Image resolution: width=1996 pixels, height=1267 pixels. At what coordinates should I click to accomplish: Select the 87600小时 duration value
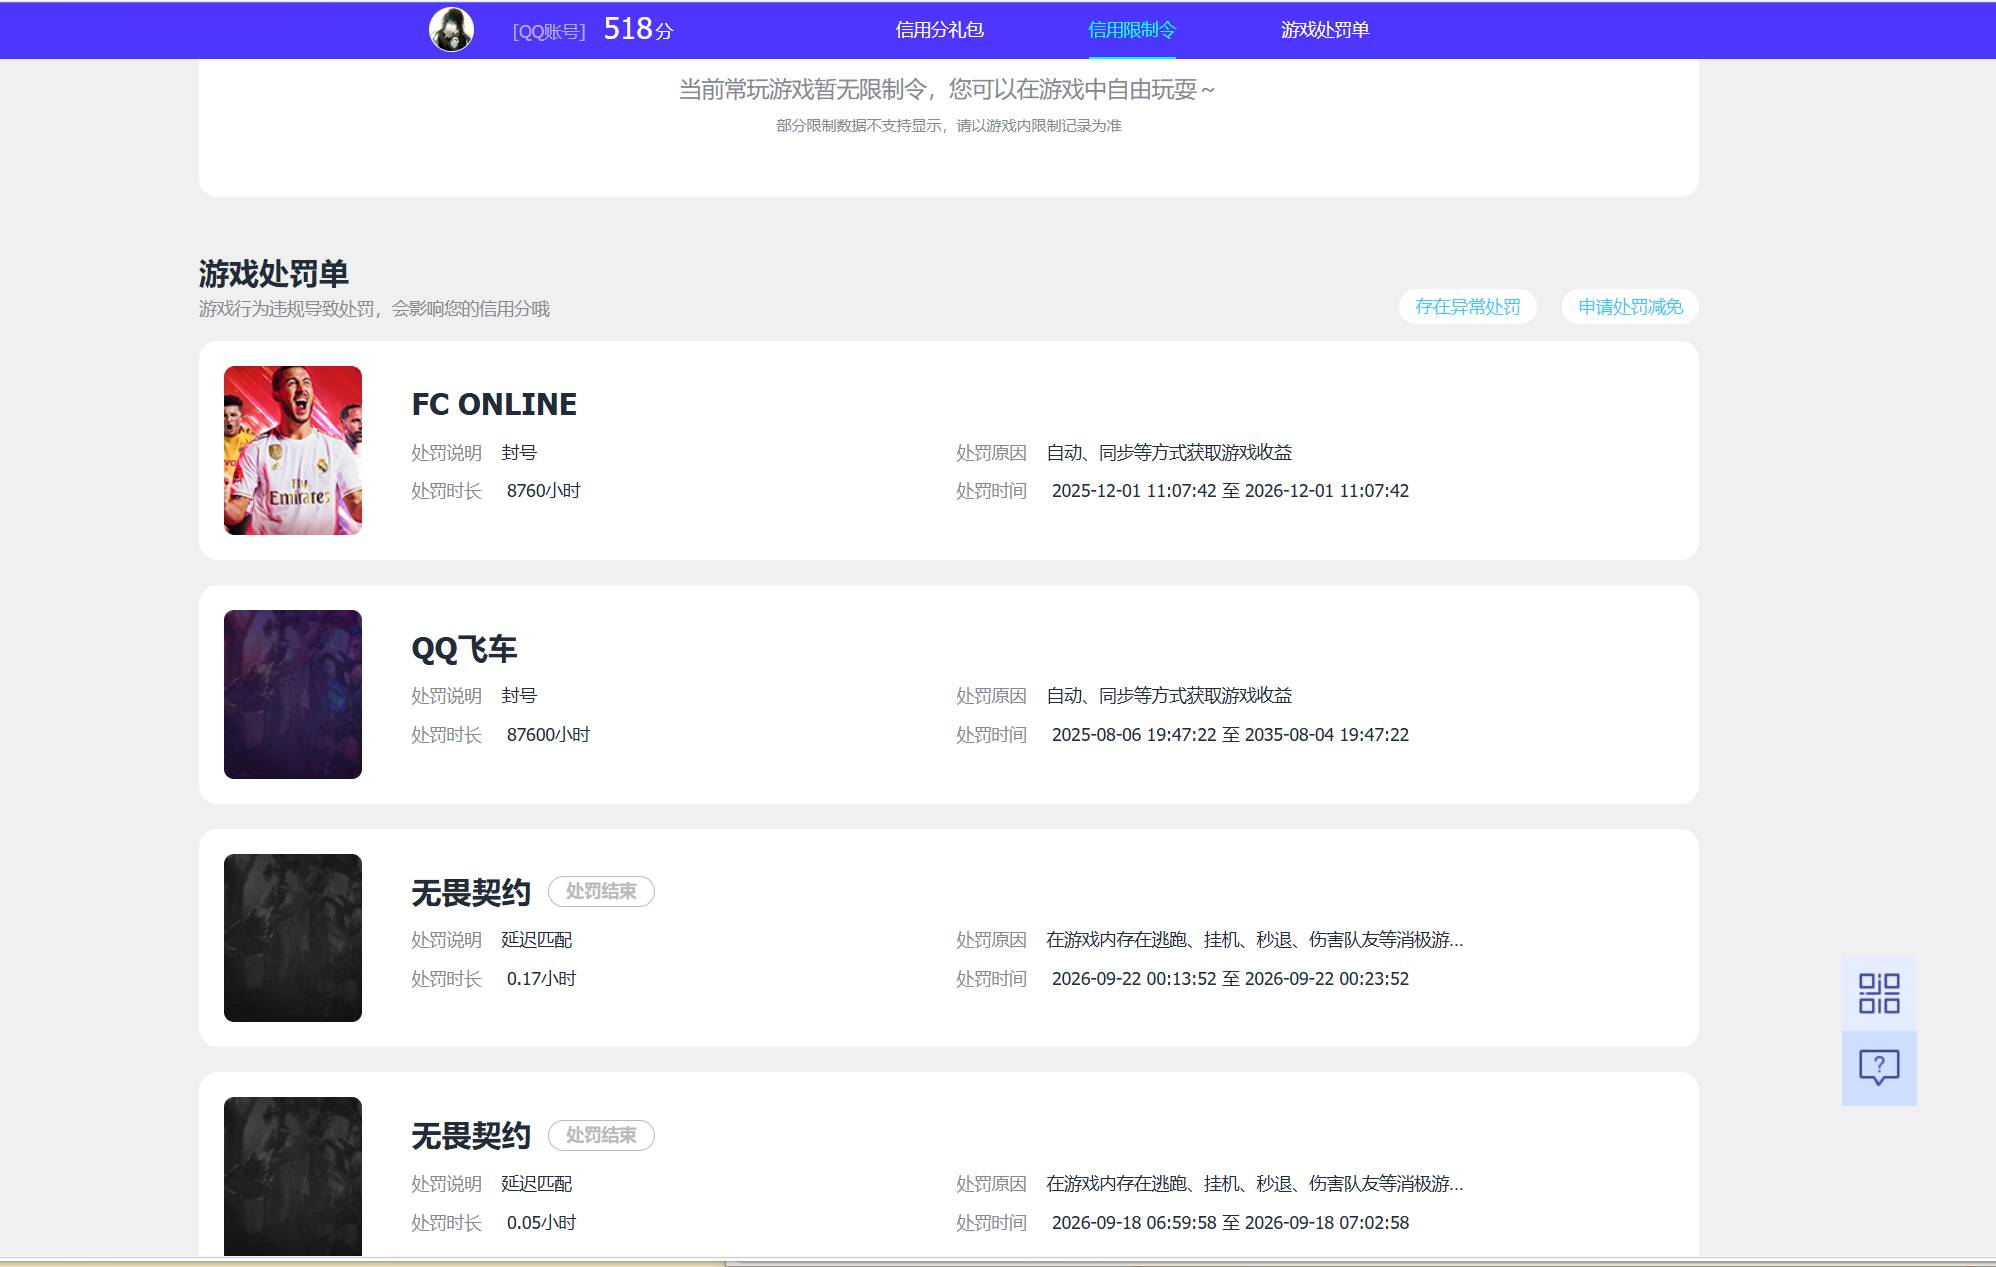[x=548, y=735]
